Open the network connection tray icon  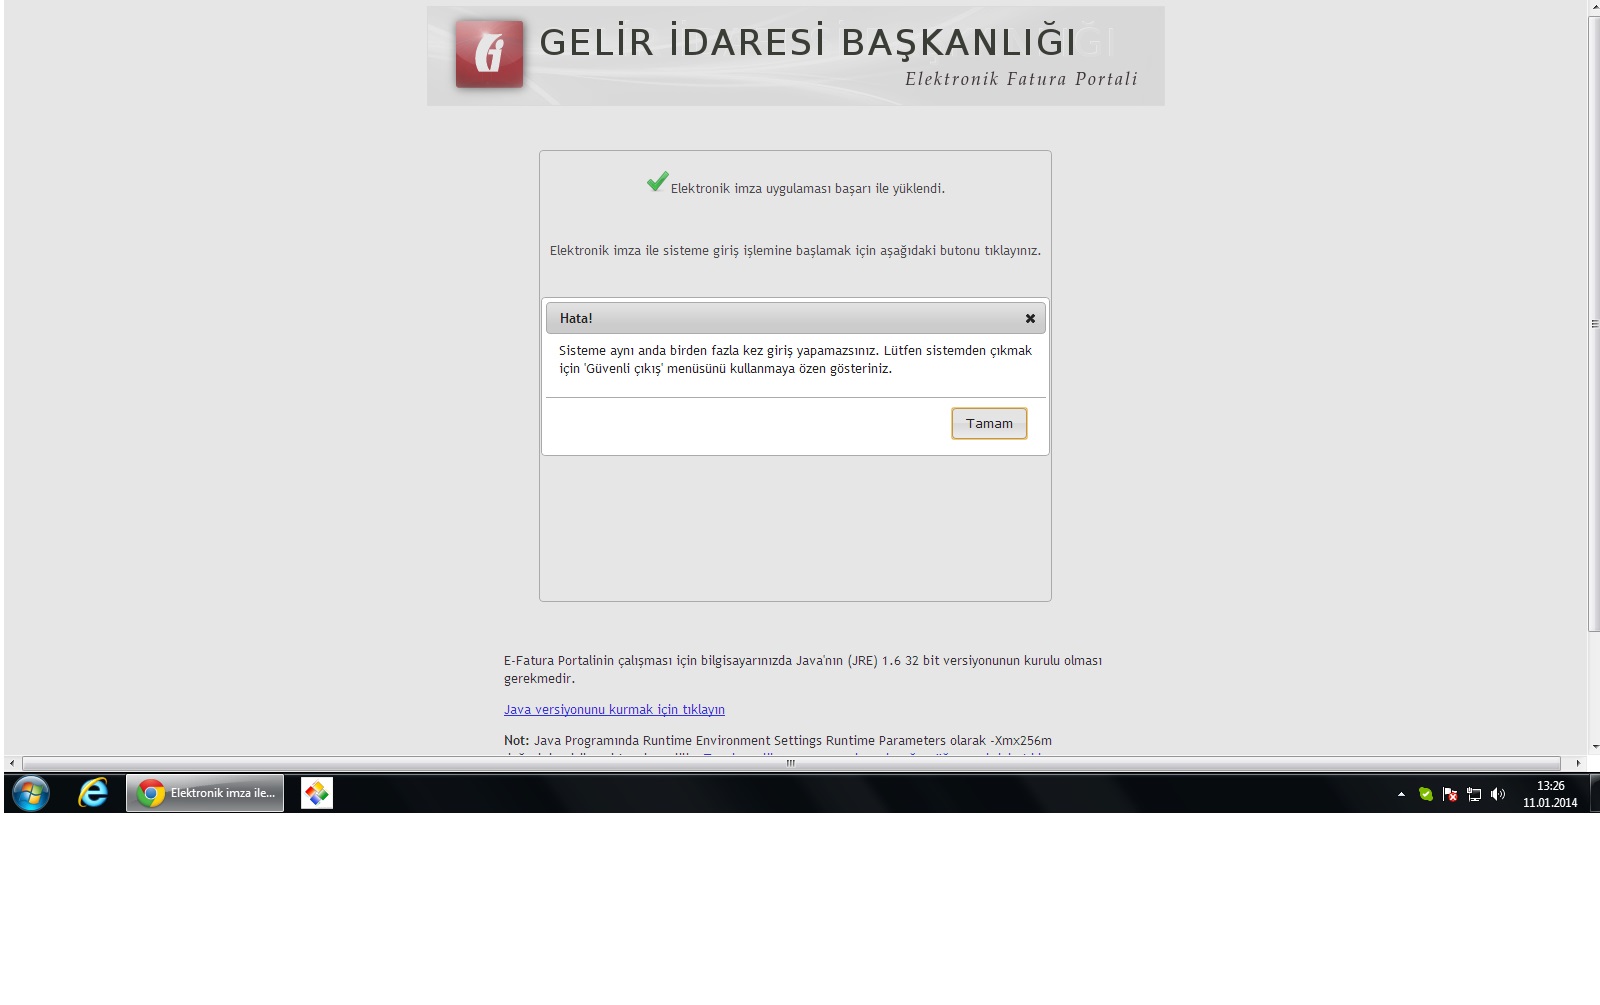click(x=1474, y=794)
